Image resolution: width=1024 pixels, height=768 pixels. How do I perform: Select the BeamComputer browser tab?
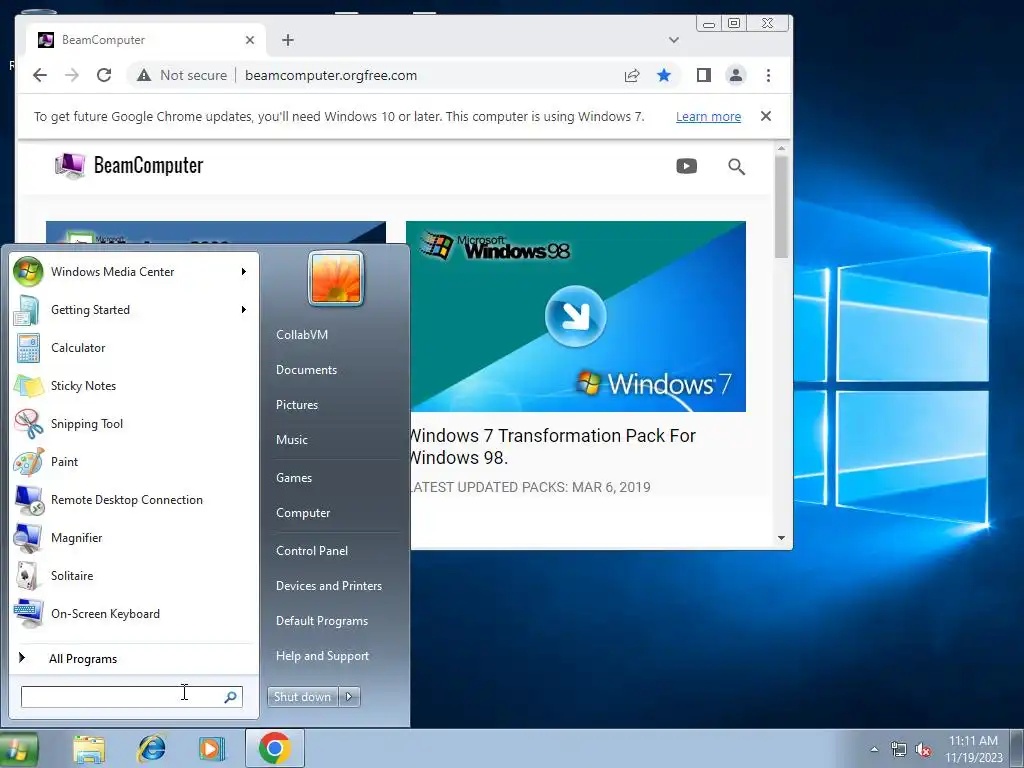pos(146,40)
